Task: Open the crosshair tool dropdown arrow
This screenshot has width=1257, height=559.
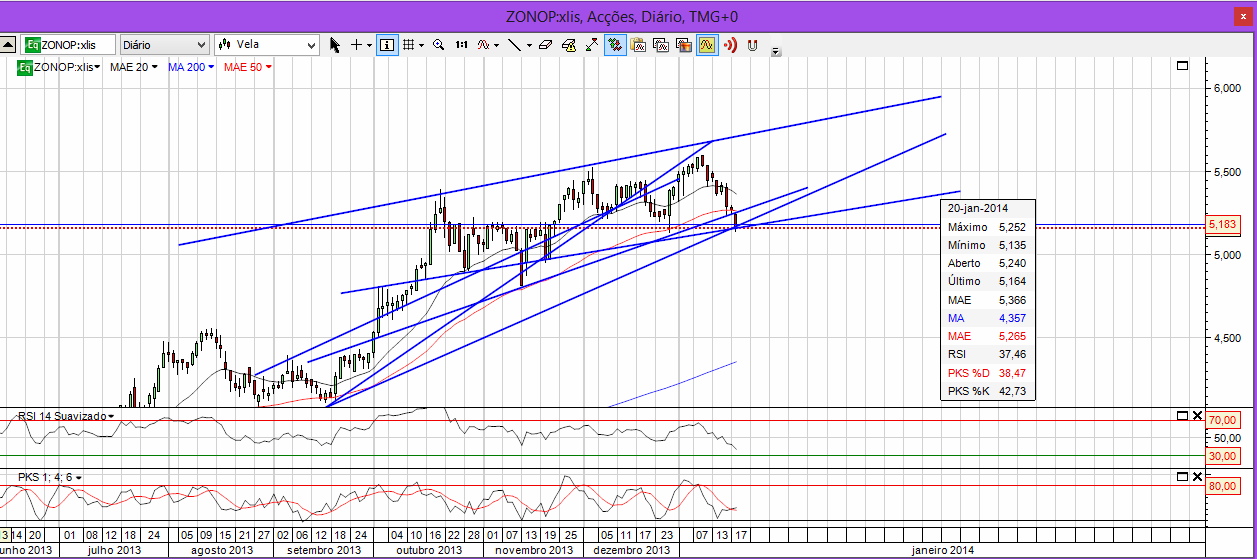Action: [x=369, y=45]
